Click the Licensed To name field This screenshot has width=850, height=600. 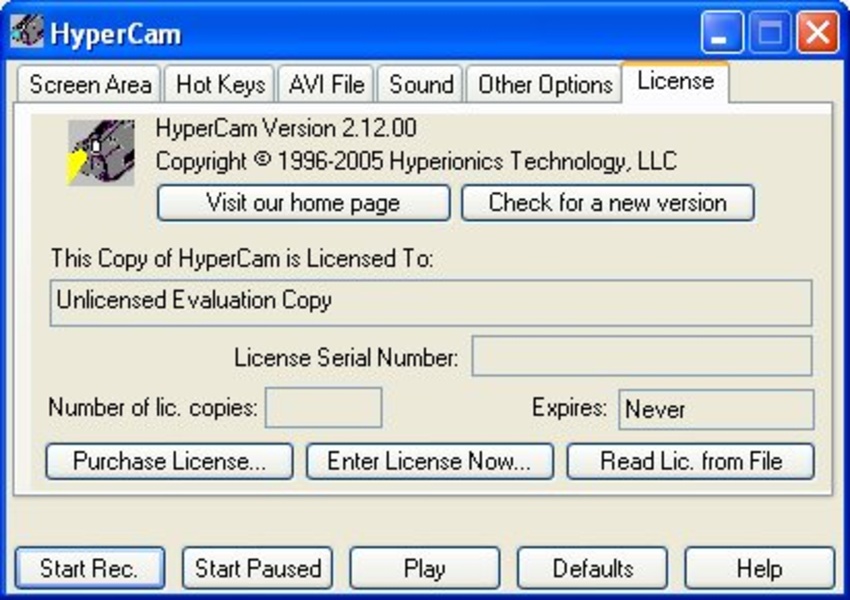(431, 302)
